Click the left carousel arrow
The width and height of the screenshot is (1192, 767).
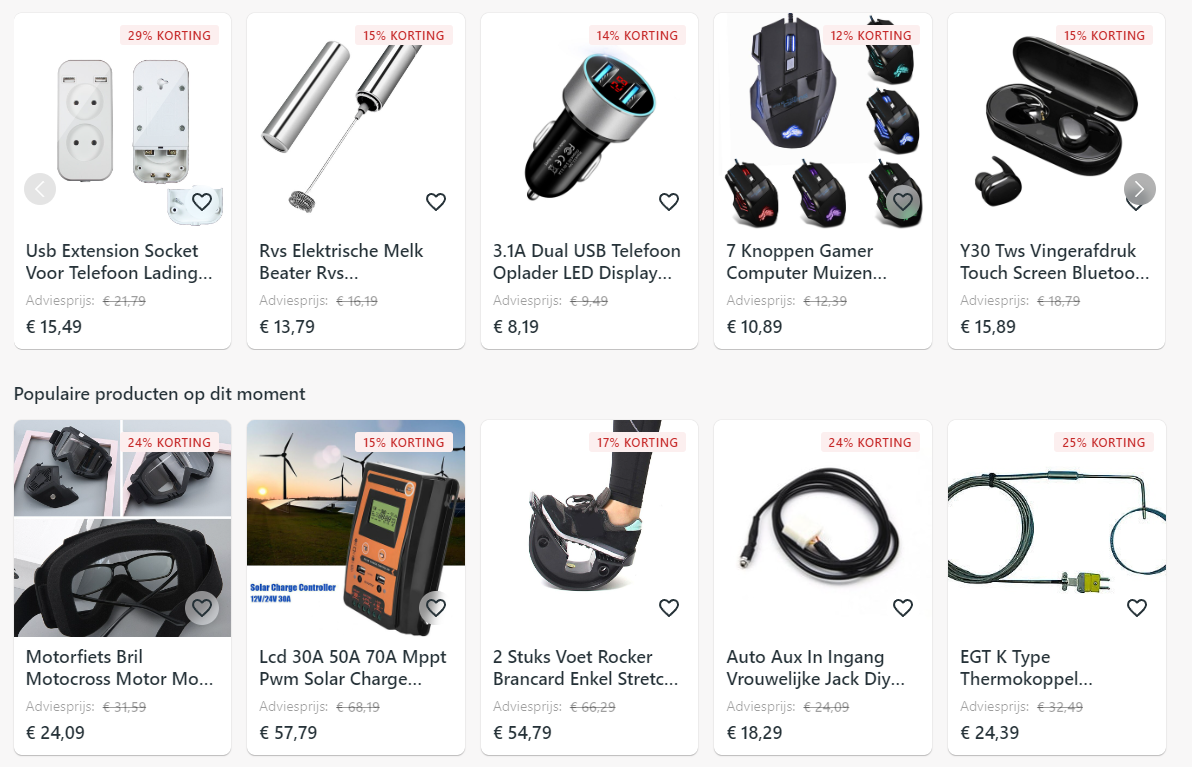40,189
